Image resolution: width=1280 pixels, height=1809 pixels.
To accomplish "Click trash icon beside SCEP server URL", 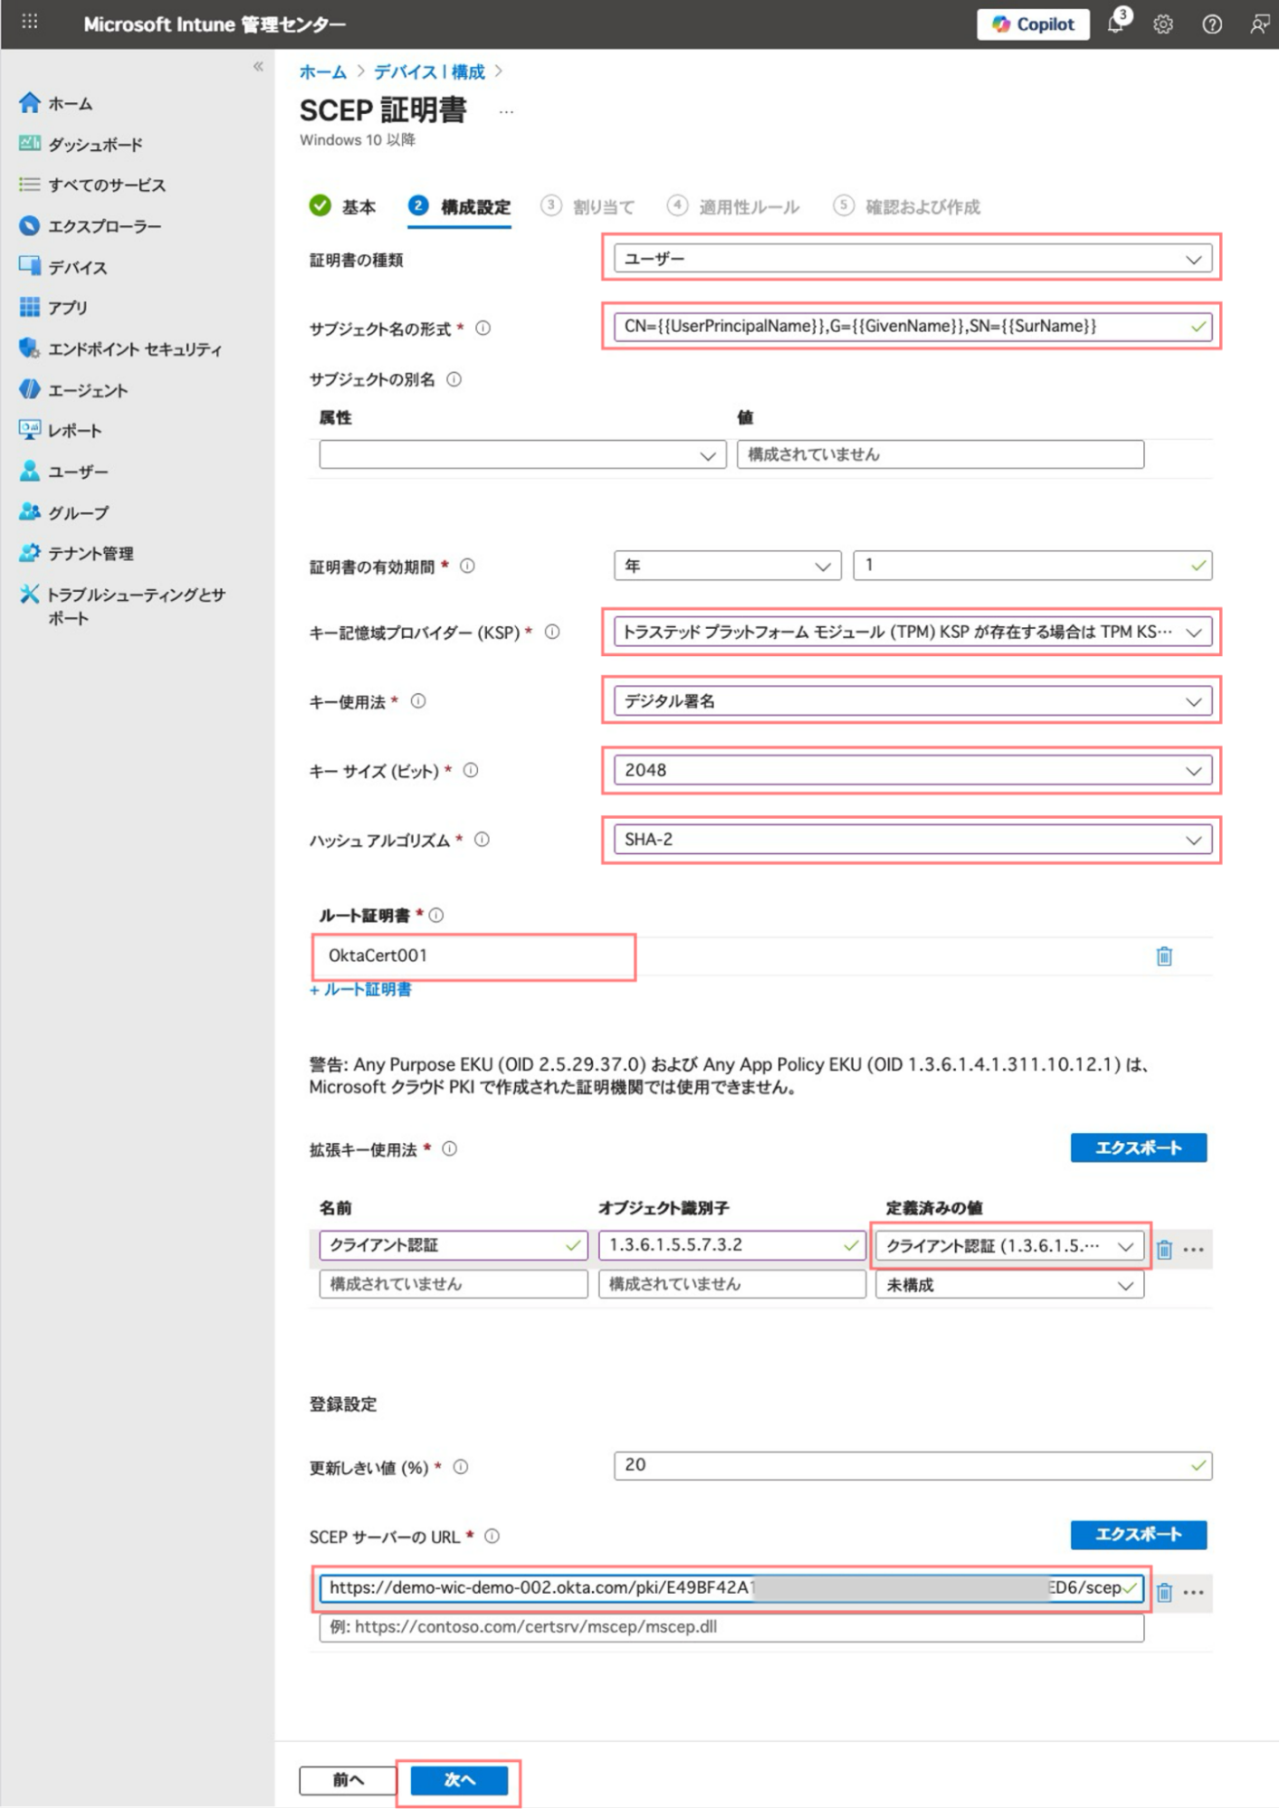I will coord(1164,1591).
